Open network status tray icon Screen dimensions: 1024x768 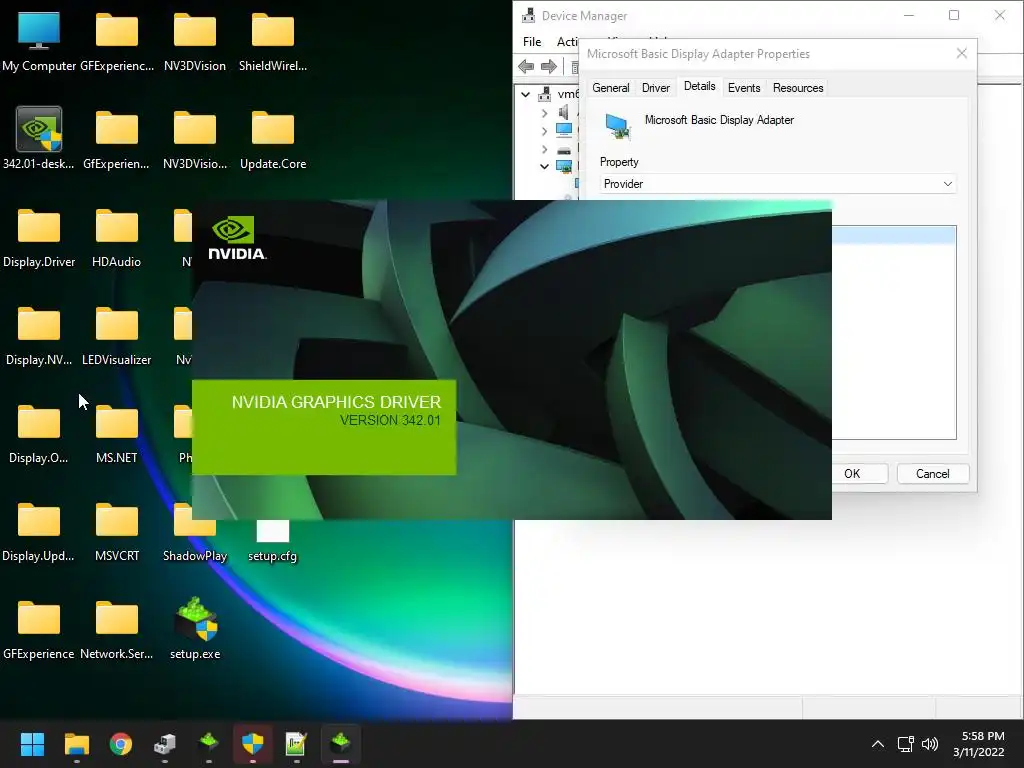pyautogui.click(x=905, y=744)
